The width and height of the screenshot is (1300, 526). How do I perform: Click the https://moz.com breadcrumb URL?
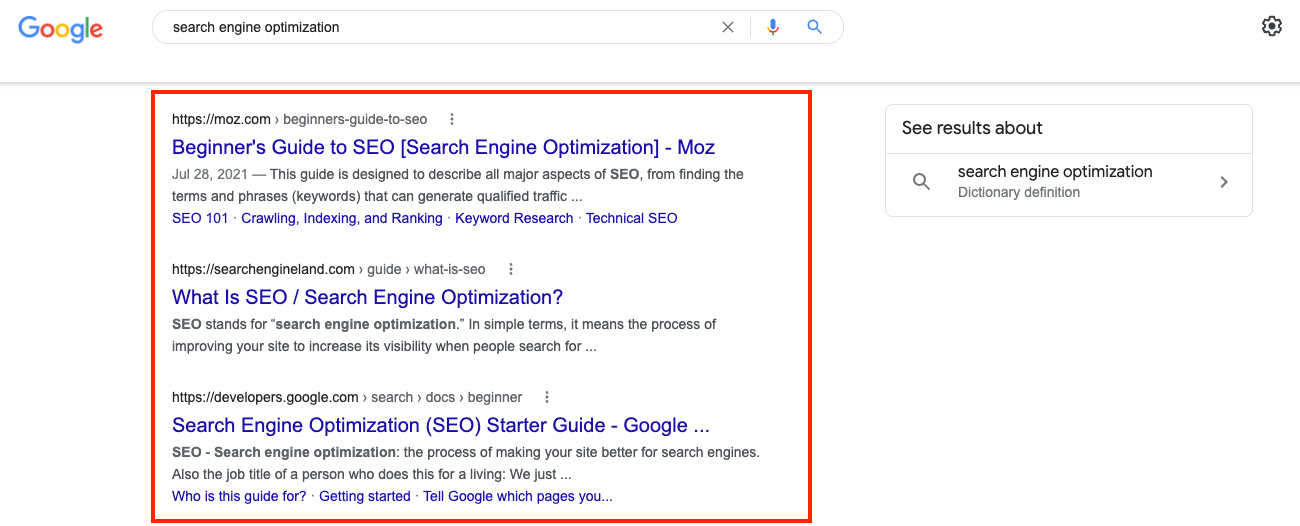pos(221,119)
